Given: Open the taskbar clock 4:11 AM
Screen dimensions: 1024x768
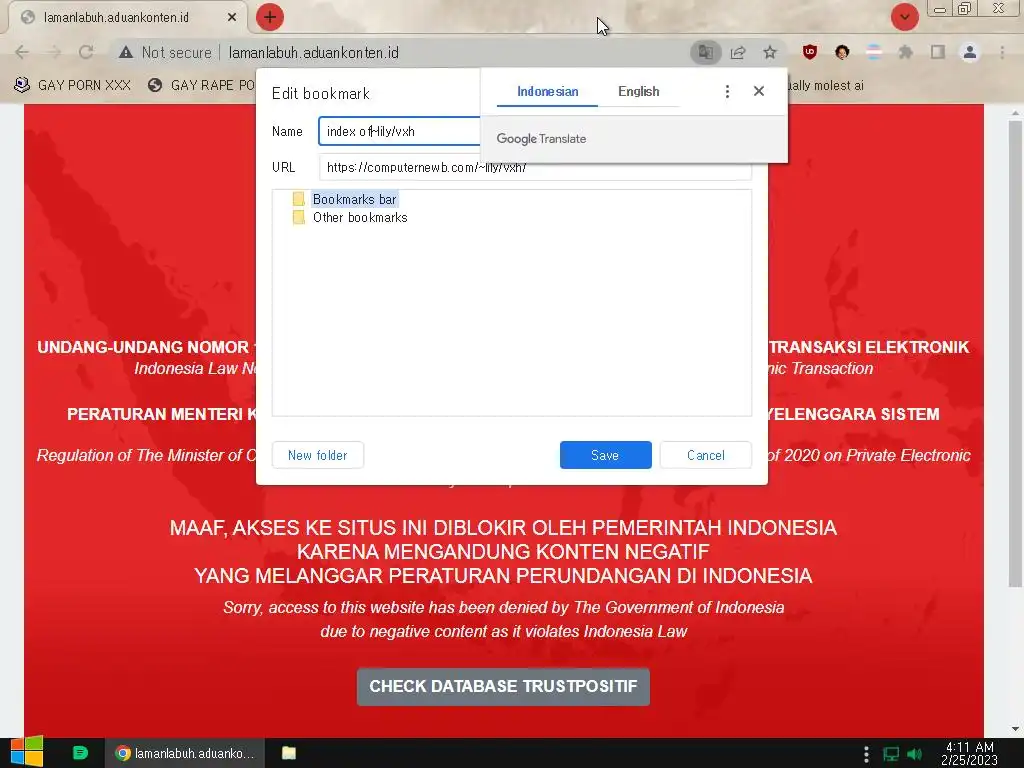Looking at the screenshot, I should pyautogui.click(x=969, y=753).
